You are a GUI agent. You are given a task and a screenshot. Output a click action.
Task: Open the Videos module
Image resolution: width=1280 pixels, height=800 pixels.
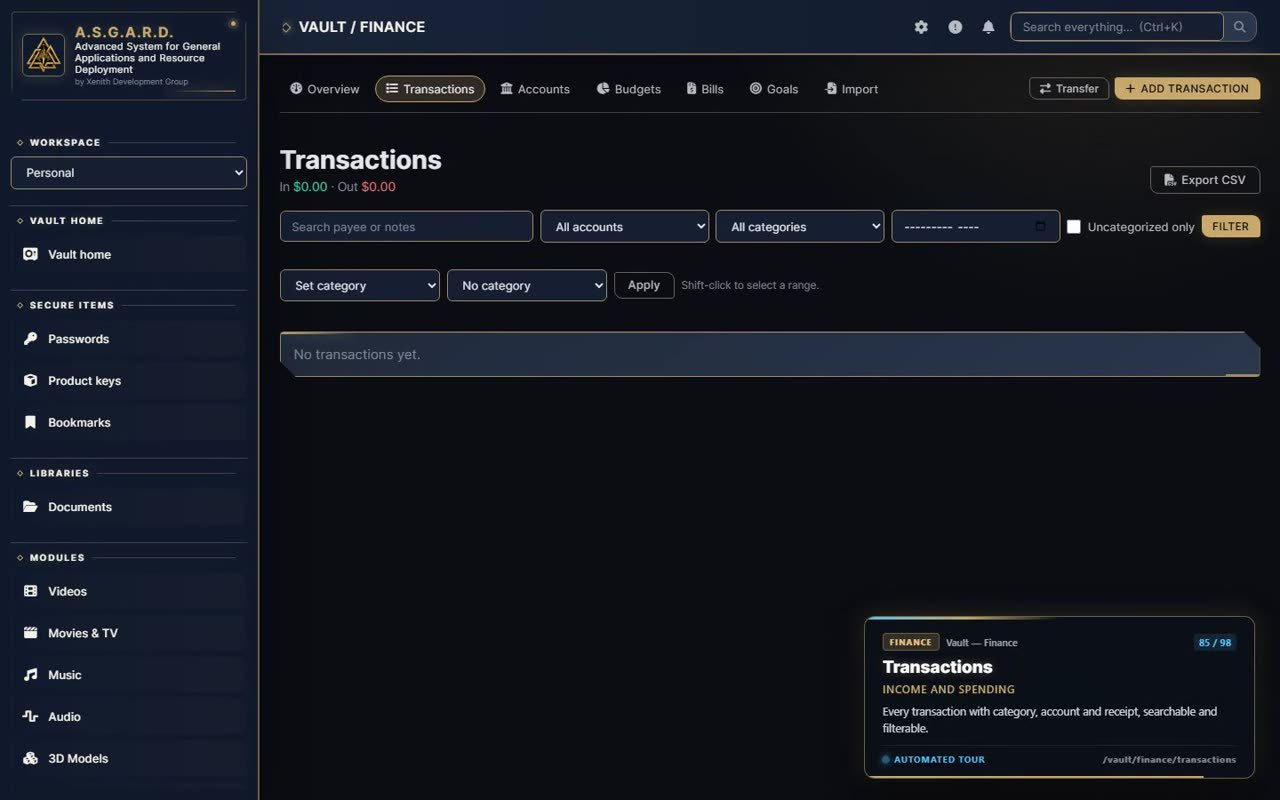click(128, 591)
